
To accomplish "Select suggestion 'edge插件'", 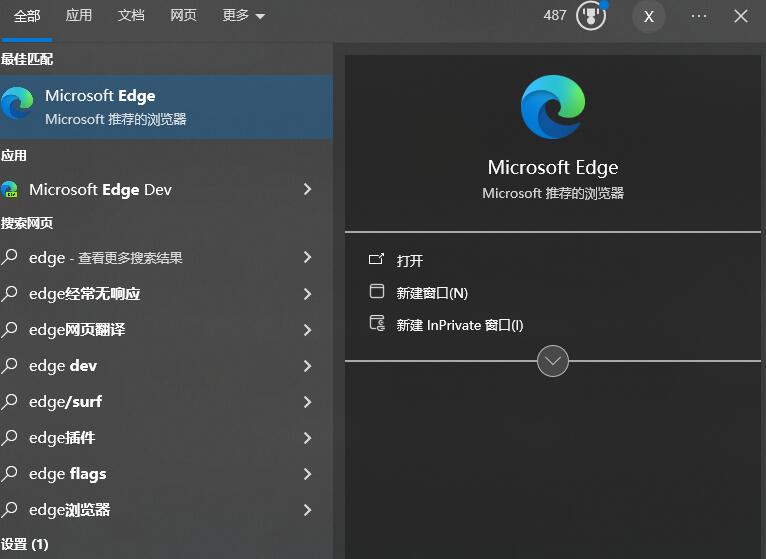I will pos(62,438).
